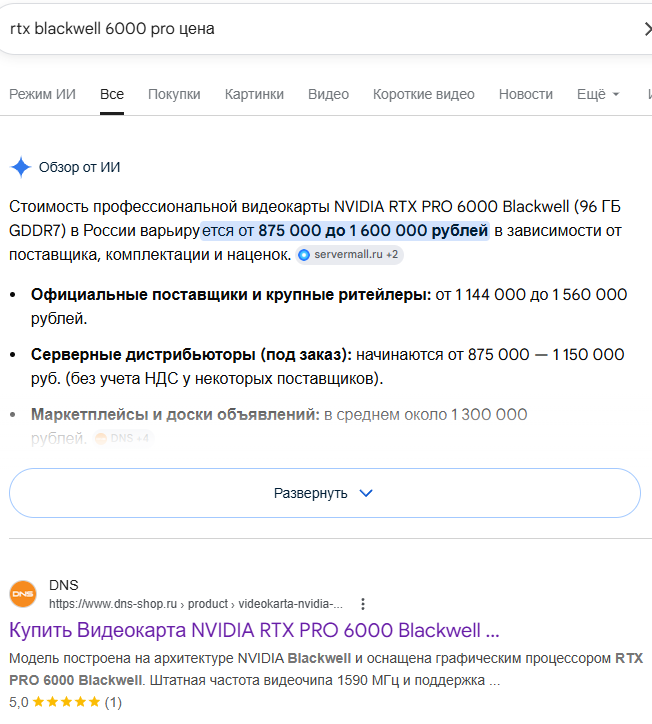Click the DNS orange logo icon
The height and width of the screenshot is (724, 652).
23,594
